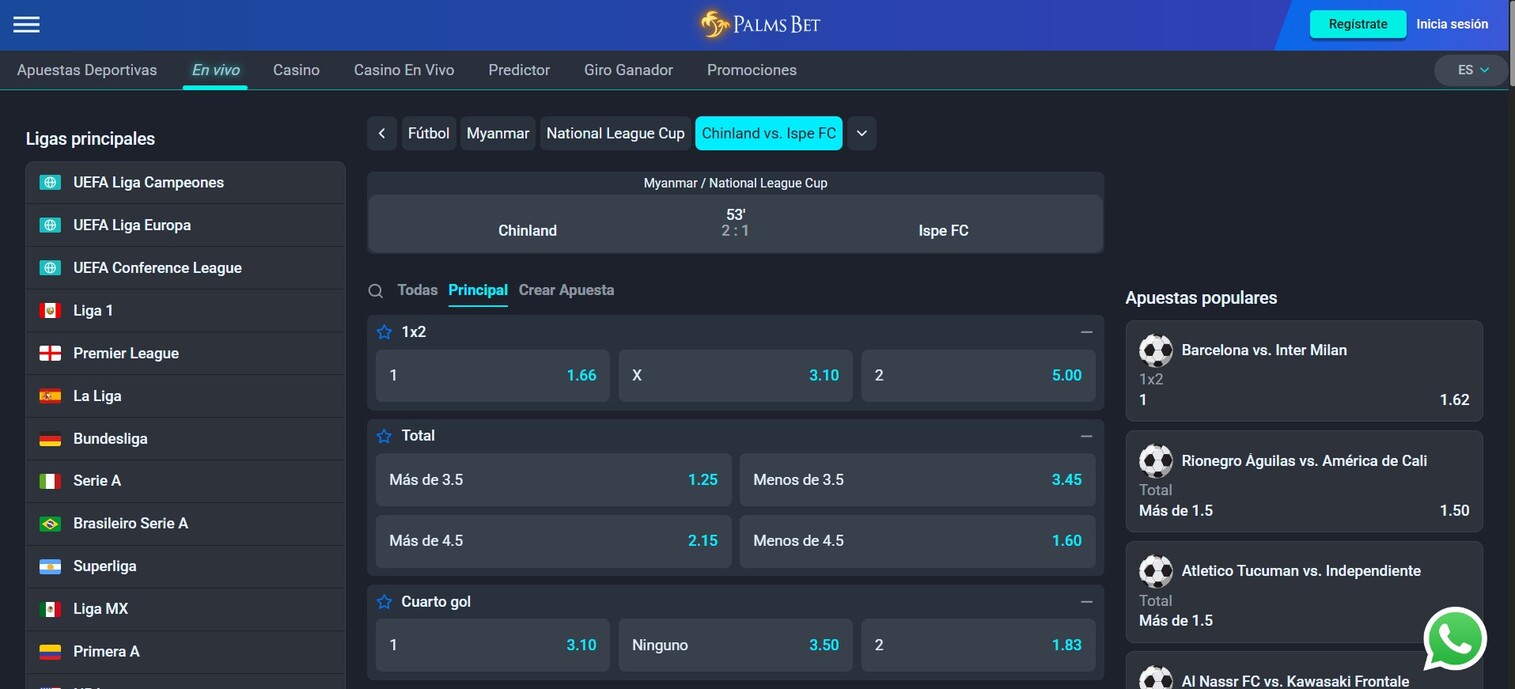Pick team 2 at 1.83 for Cuarto gol
1515x689 pixels.
[x=978, y=646]
